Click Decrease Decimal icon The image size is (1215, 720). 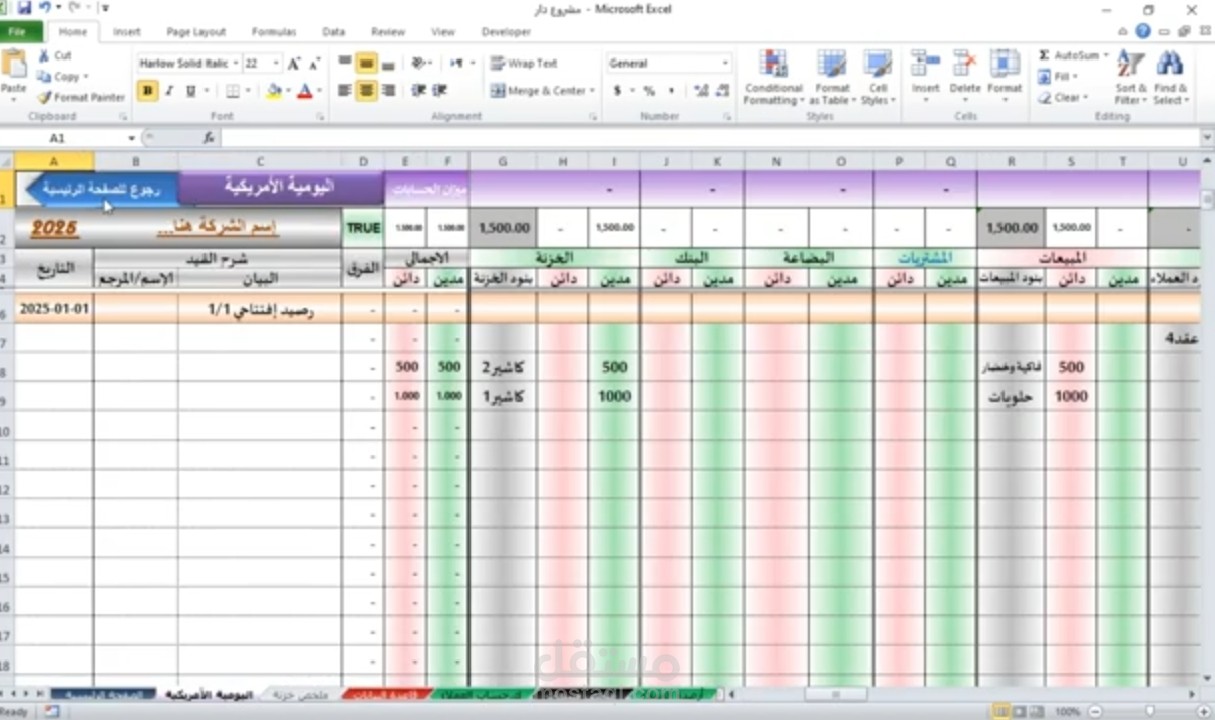click(x=721, y=91)
